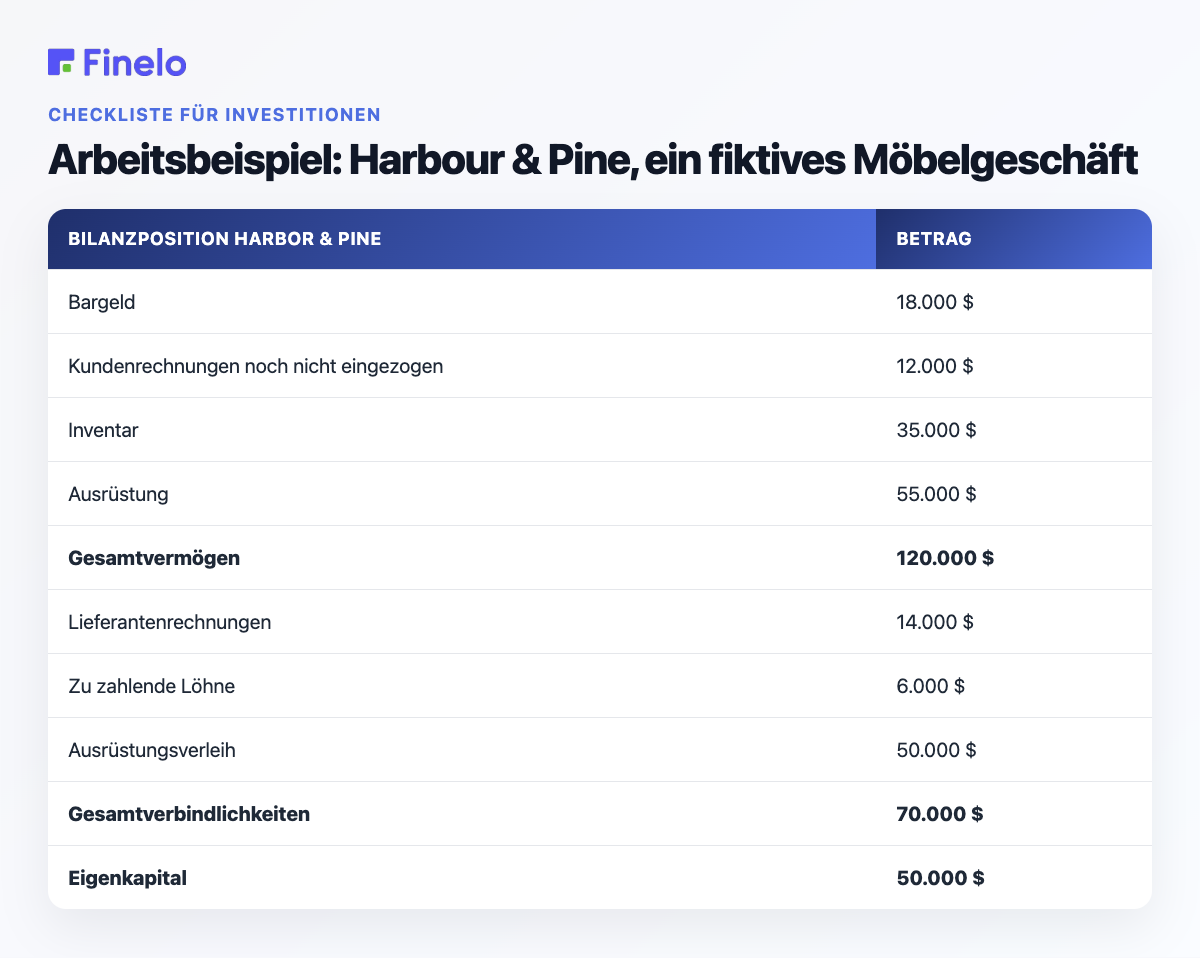The width and height of the screenshot is (1200, 958).
Task: Select the Ausrüstungsverleih amount 50.000 $
Action: click(936, 750)
